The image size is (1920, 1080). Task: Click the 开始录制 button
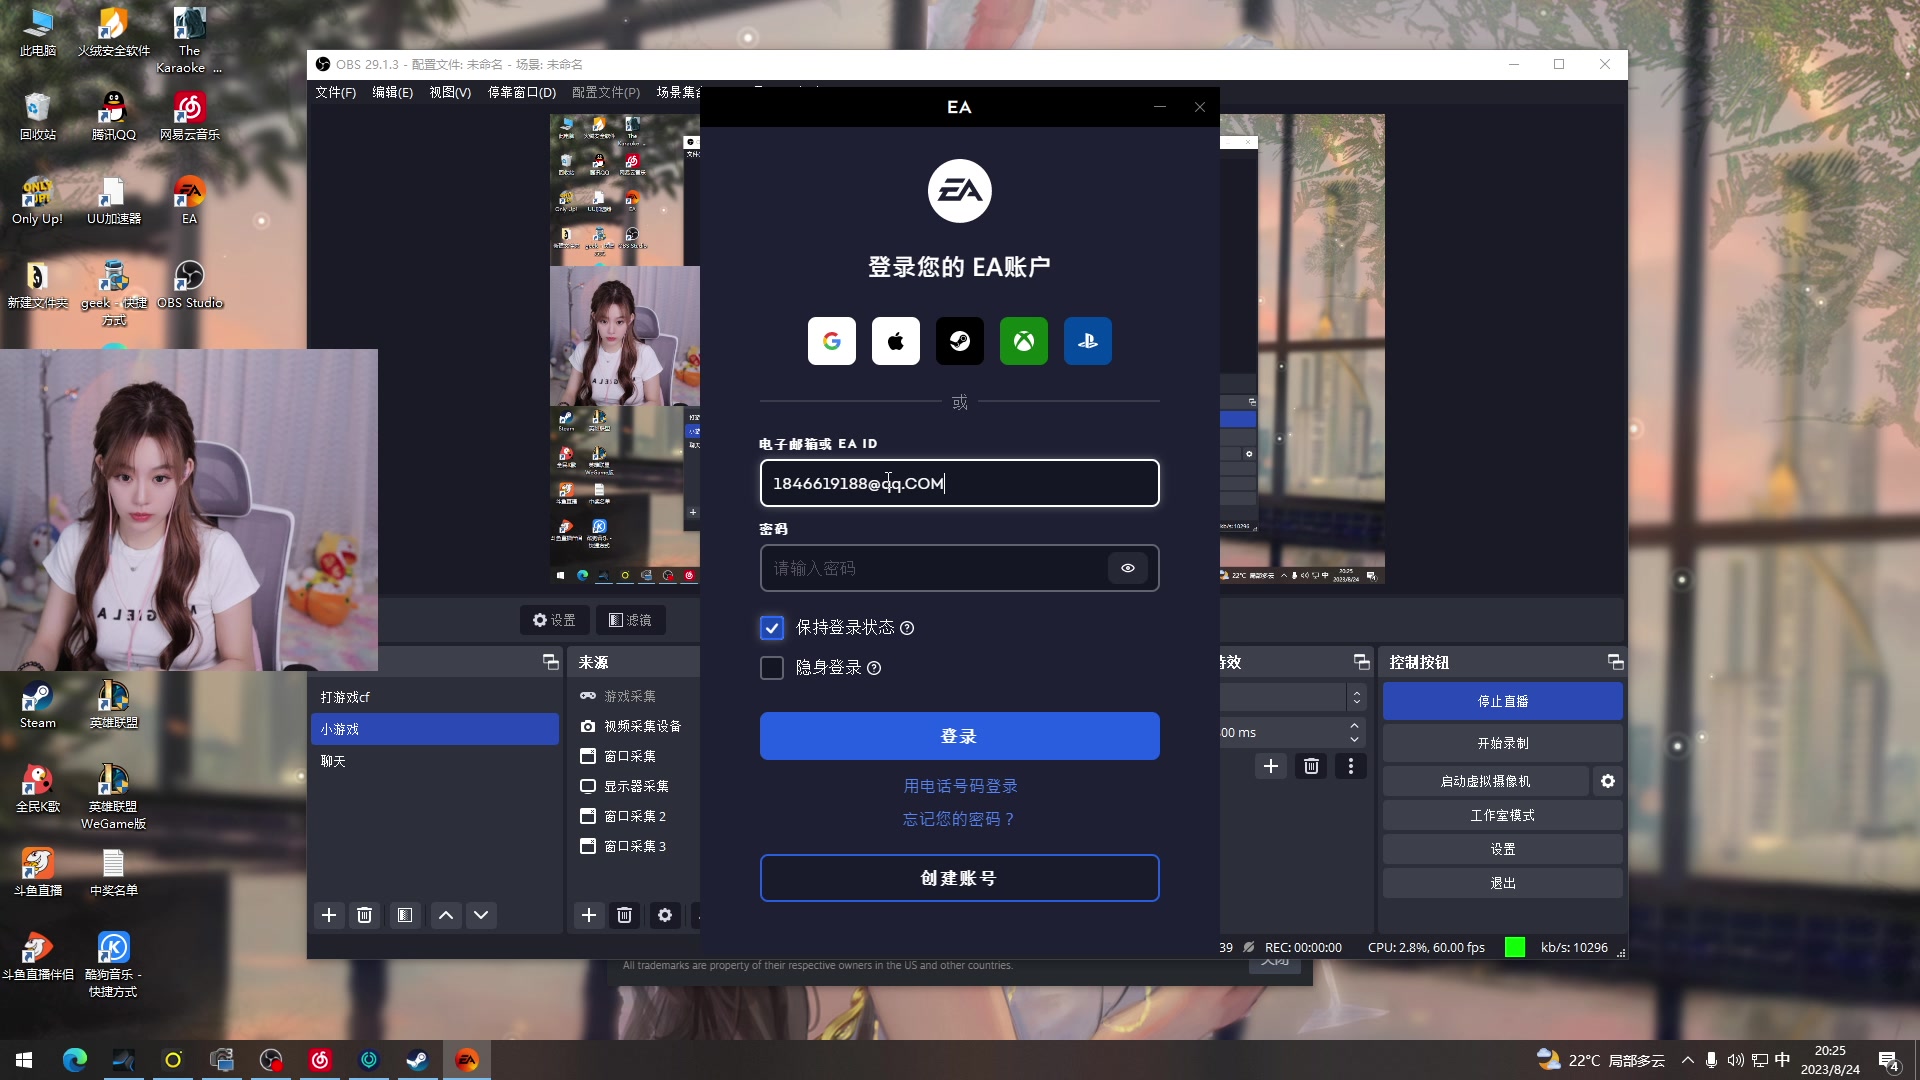1503,743
